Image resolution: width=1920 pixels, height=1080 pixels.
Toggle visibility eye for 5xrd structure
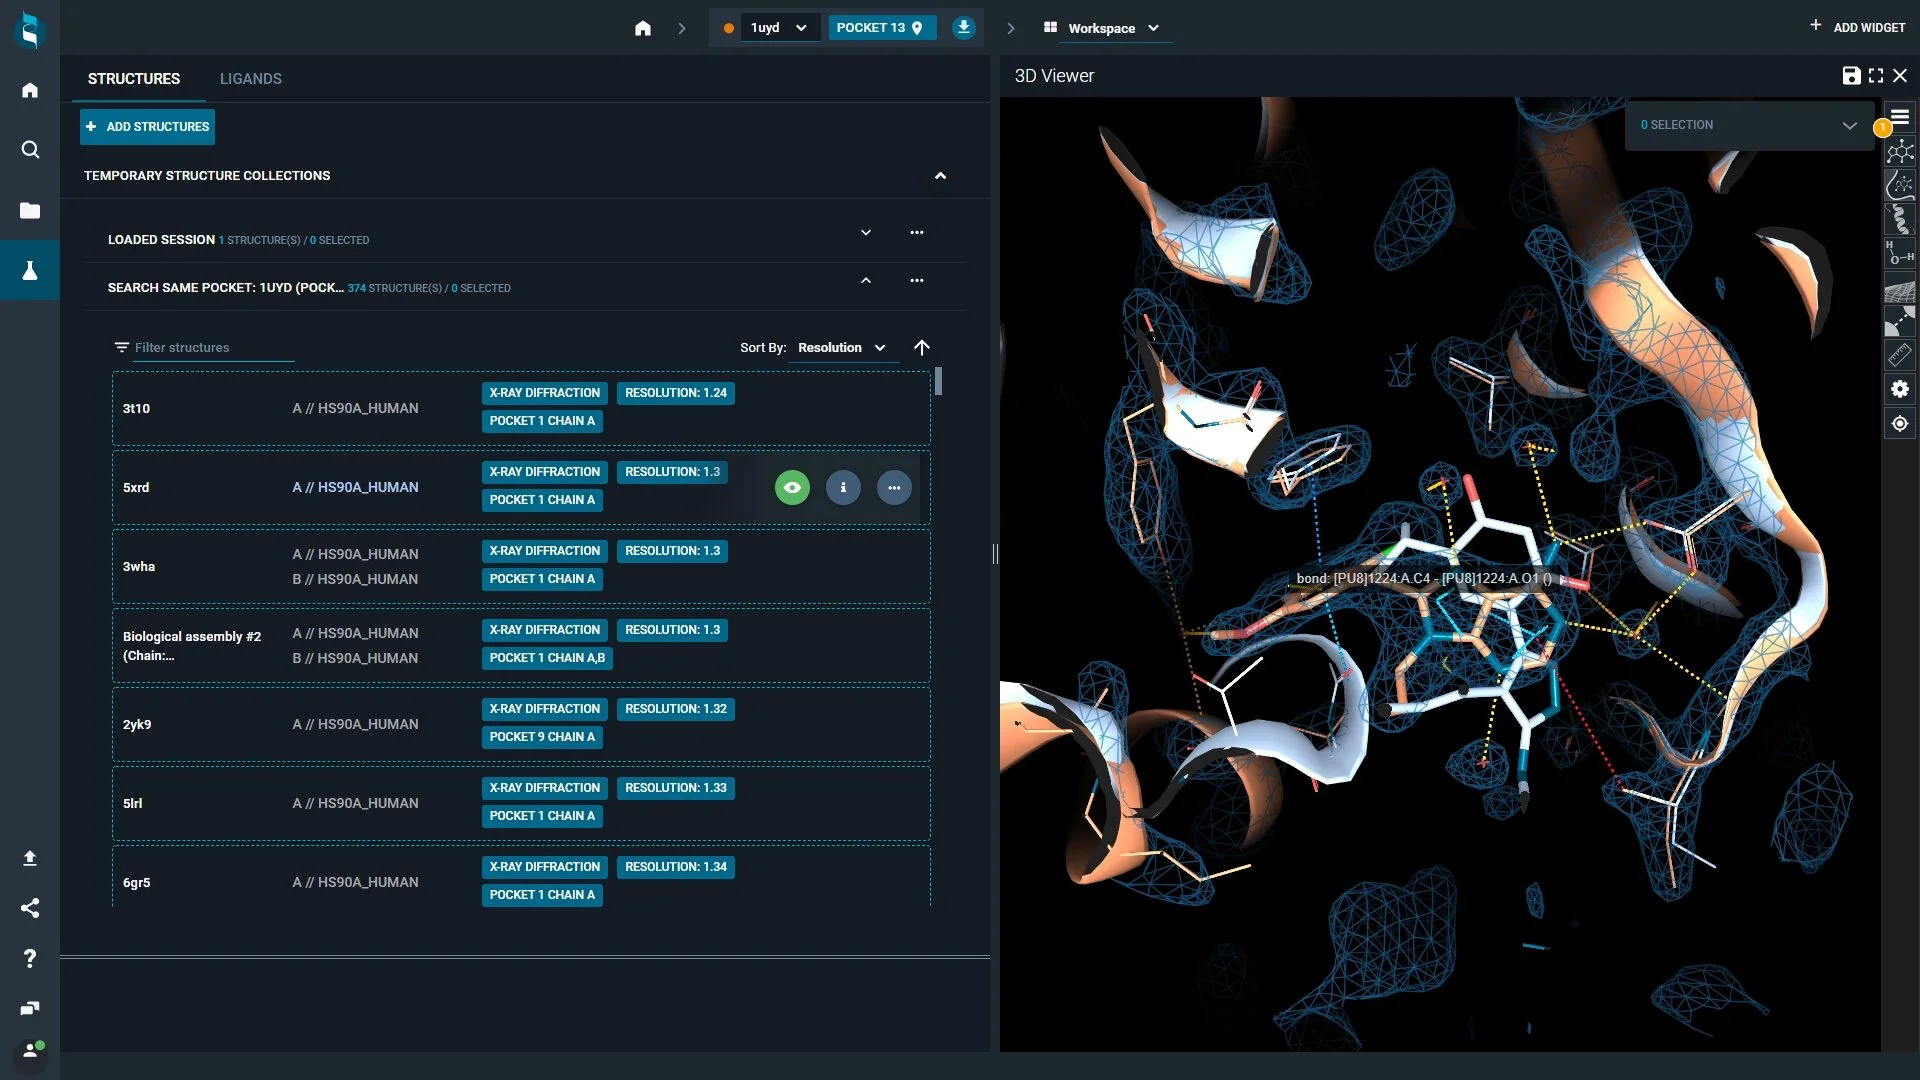click(792, 488)
